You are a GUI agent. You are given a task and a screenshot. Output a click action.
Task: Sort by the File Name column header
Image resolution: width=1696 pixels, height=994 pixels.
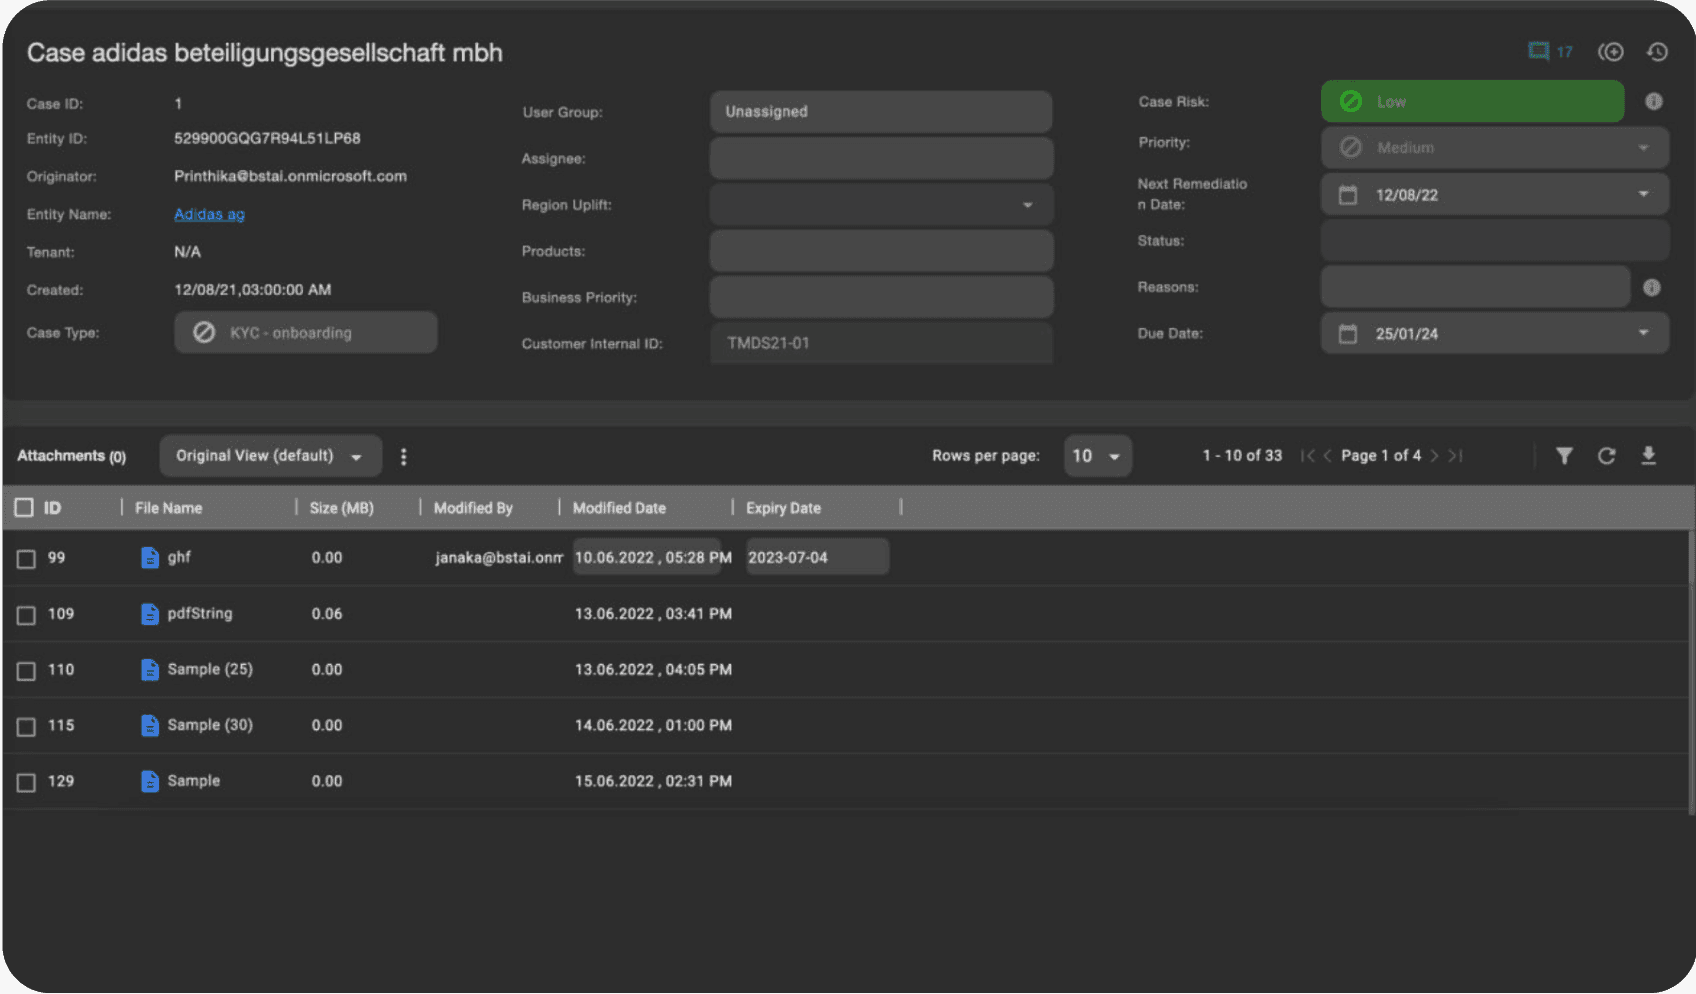coord(169,508)
